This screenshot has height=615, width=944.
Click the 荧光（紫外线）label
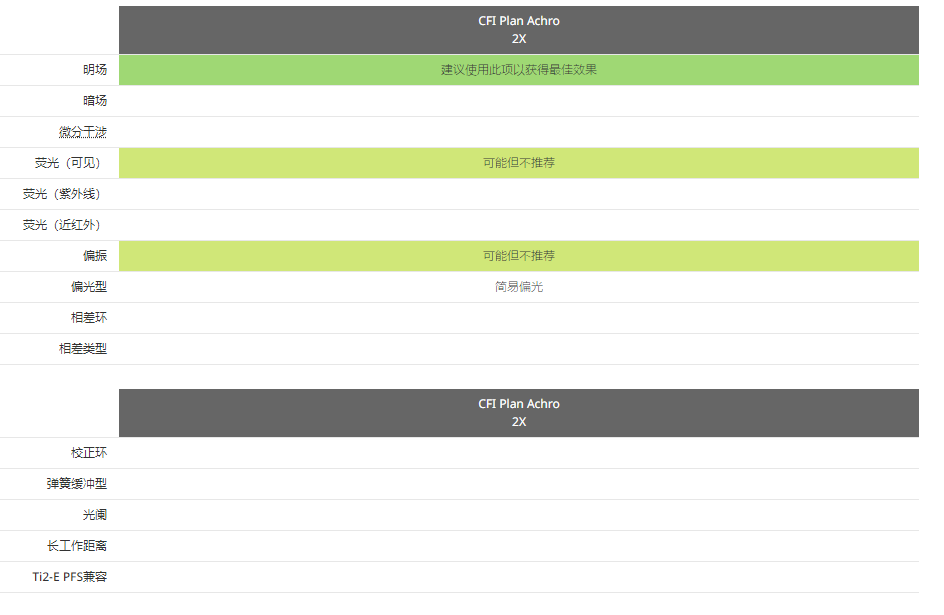click(63, 194)
